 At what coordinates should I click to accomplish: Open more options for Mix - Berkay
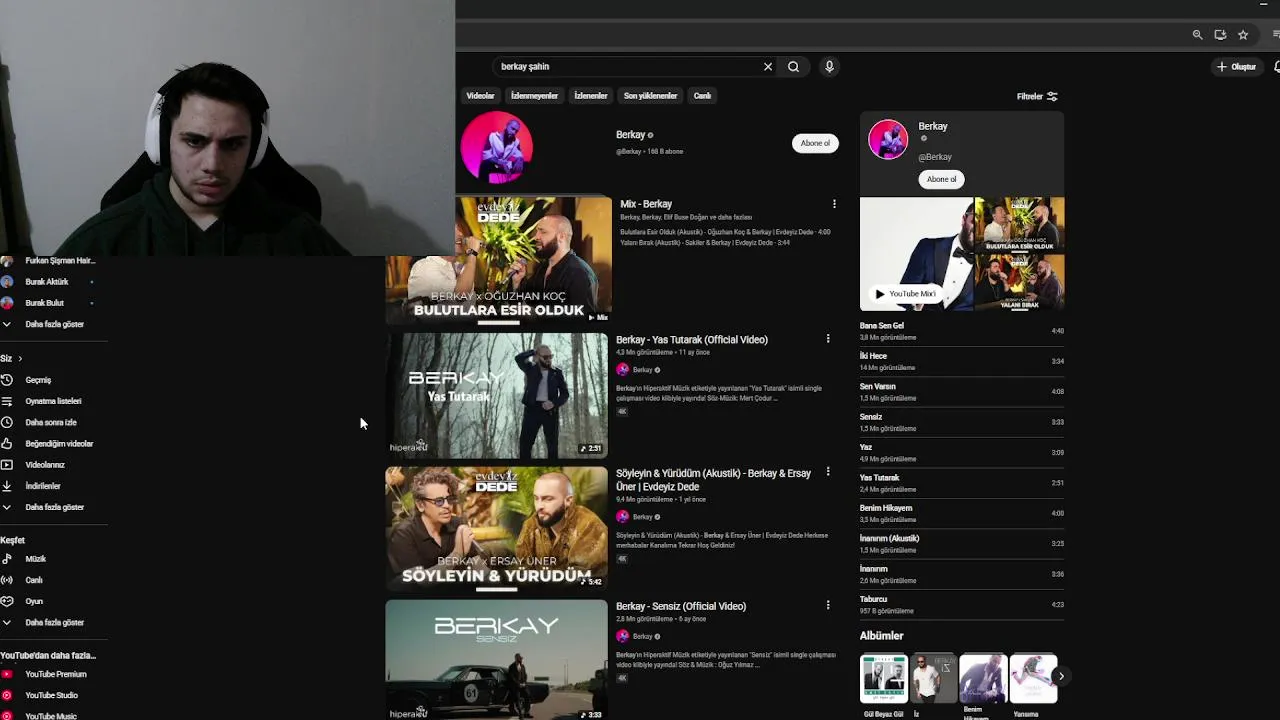click(834, 204)
